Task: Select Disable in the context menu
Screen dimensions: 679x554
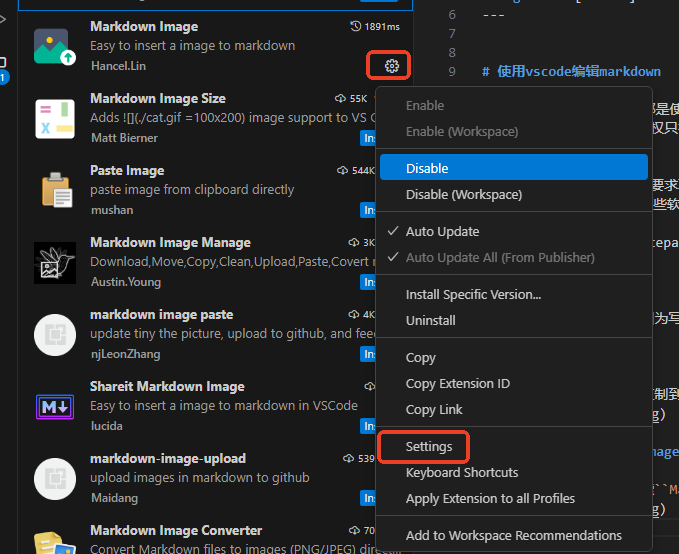Action: click(x=427, y=168)
